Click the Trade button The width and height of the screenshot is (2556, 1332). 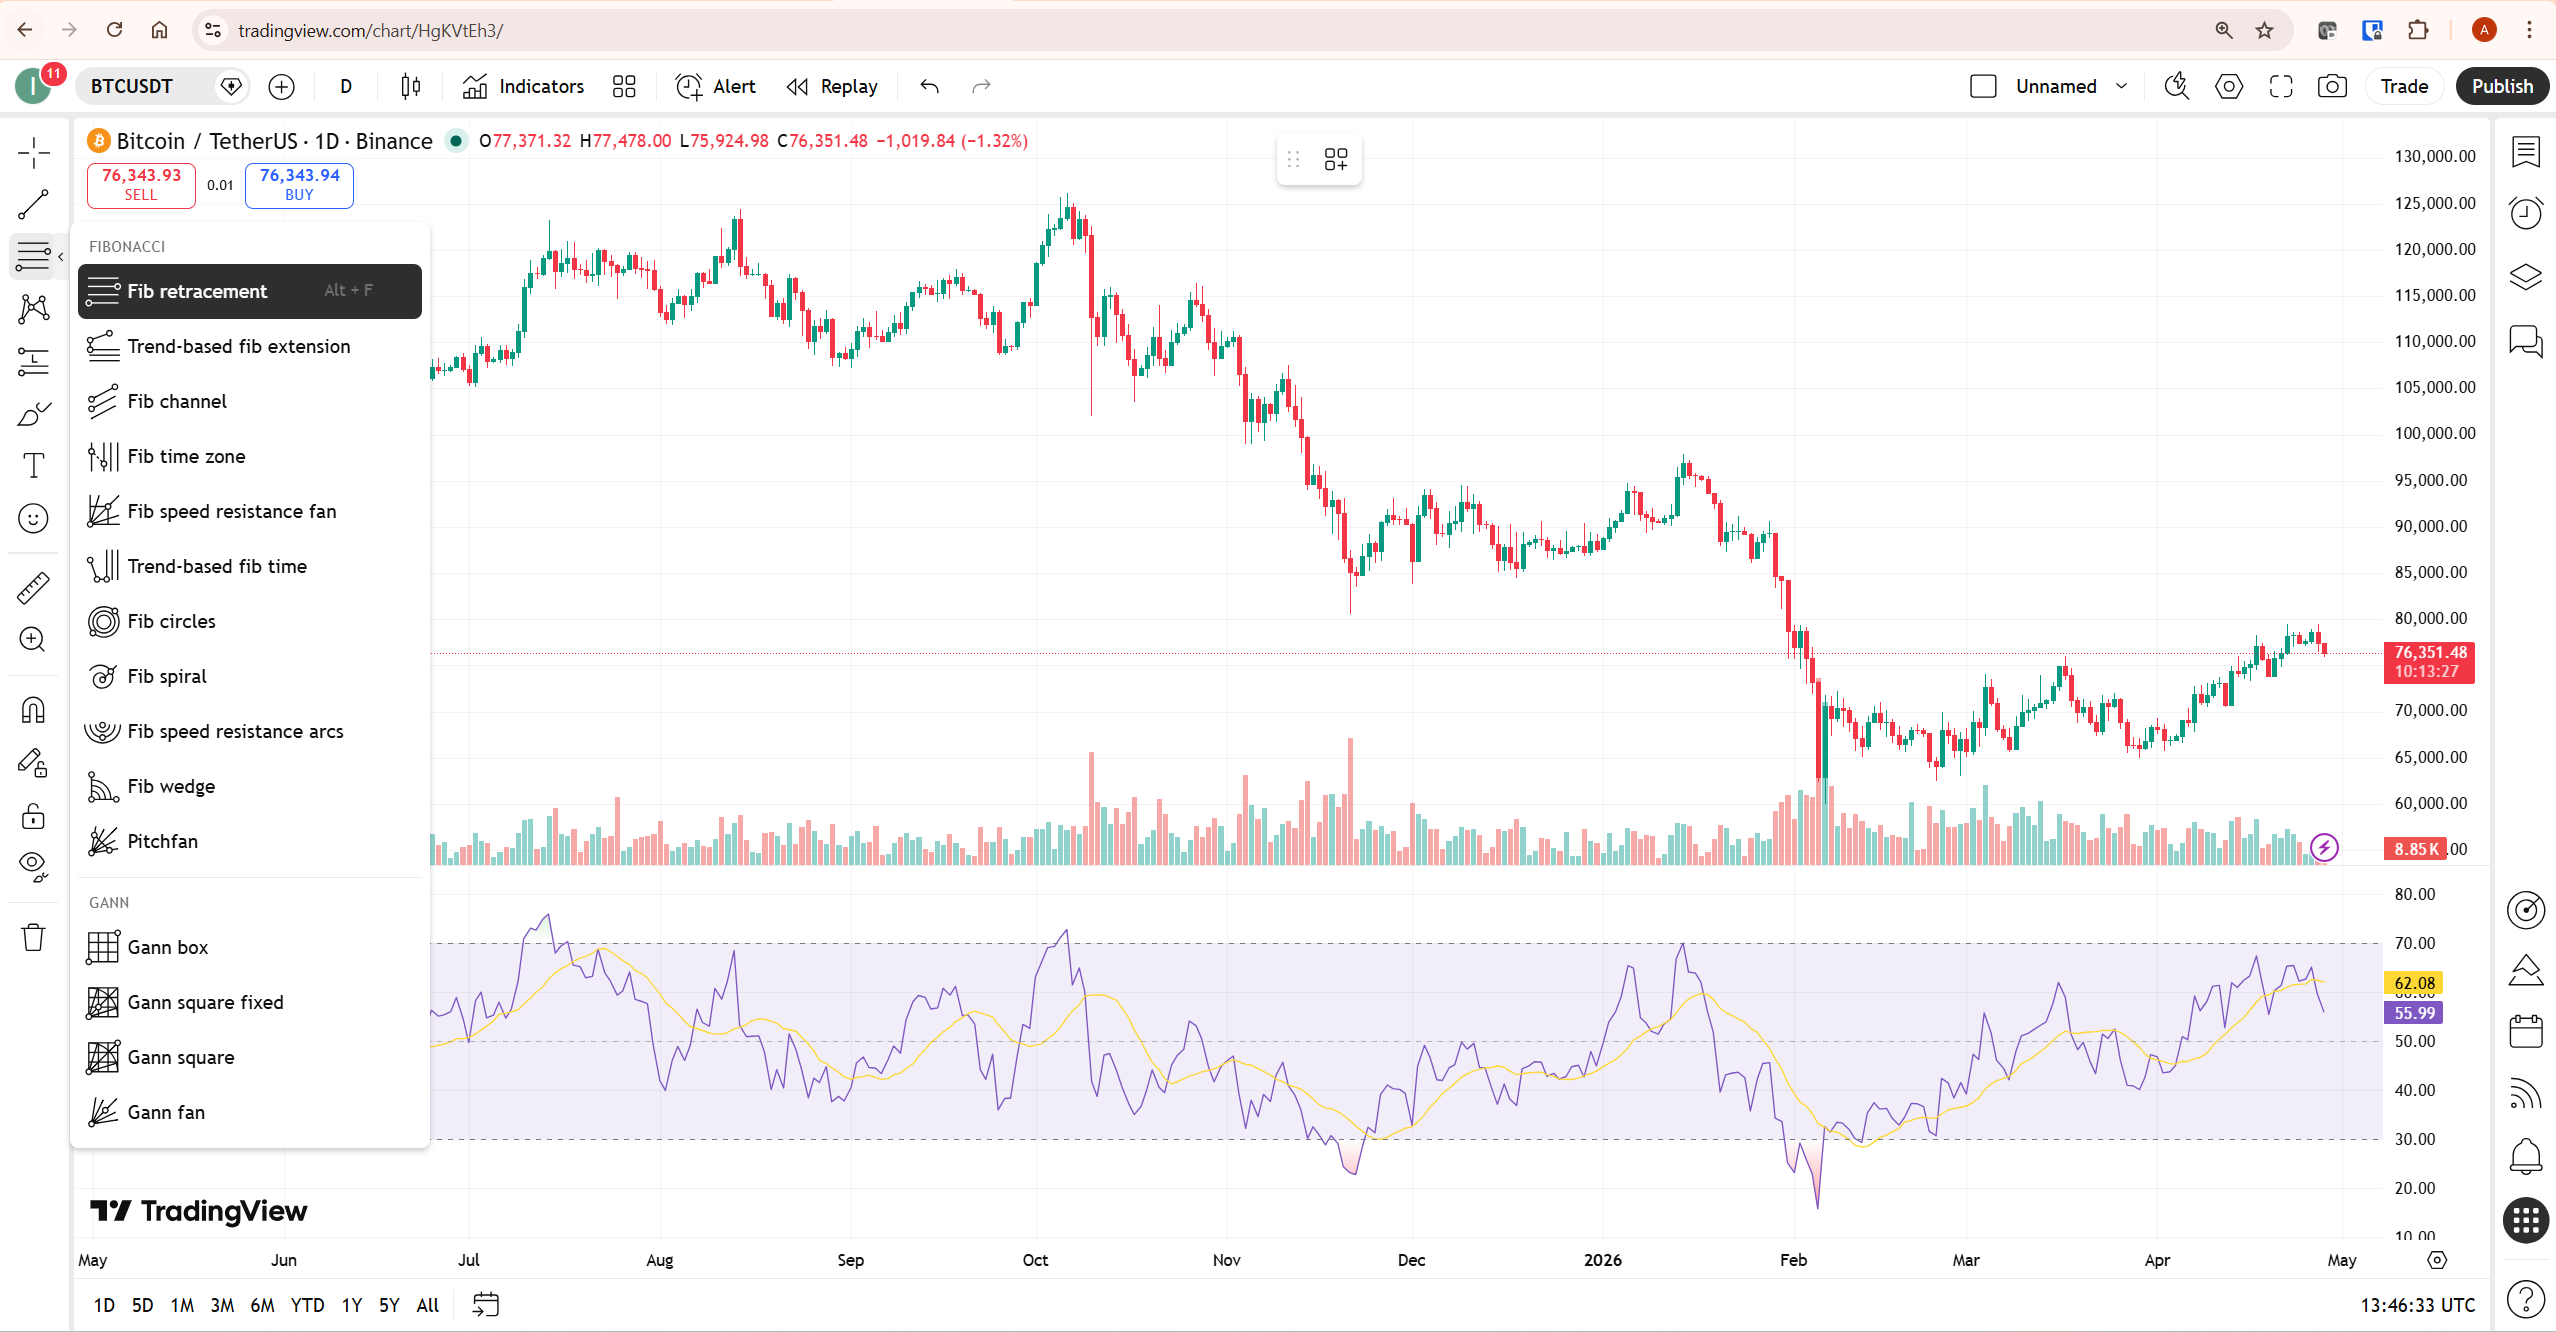point(2404,87)
